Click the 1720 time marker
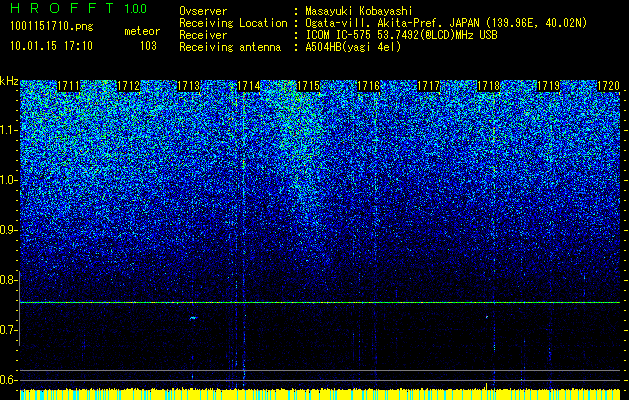This screenshot has width=629, height=400. (609, 86)
